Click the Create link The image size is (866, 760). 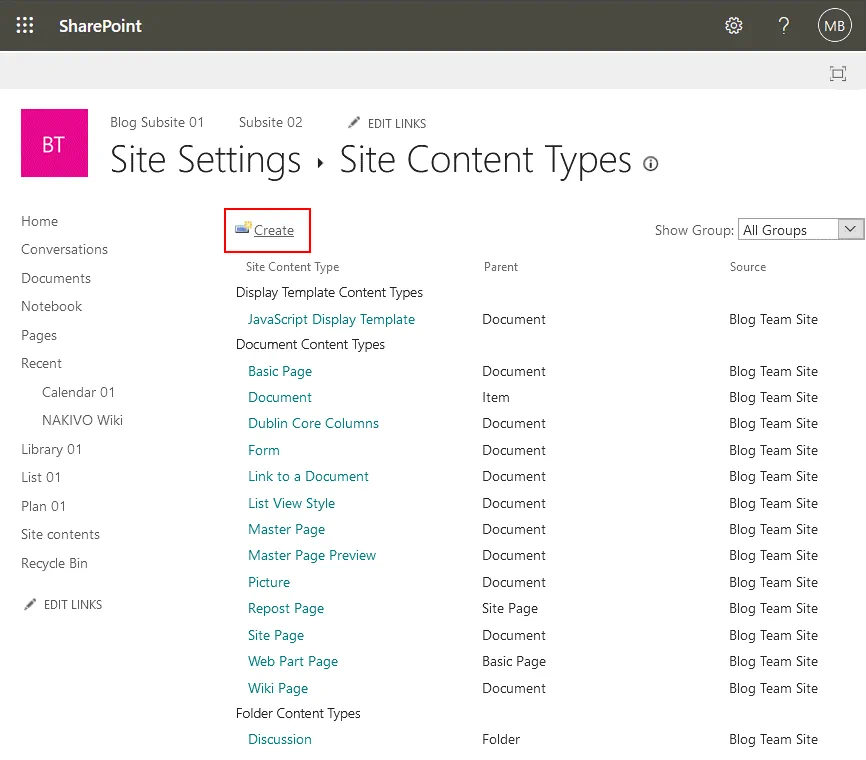[273, 230]
